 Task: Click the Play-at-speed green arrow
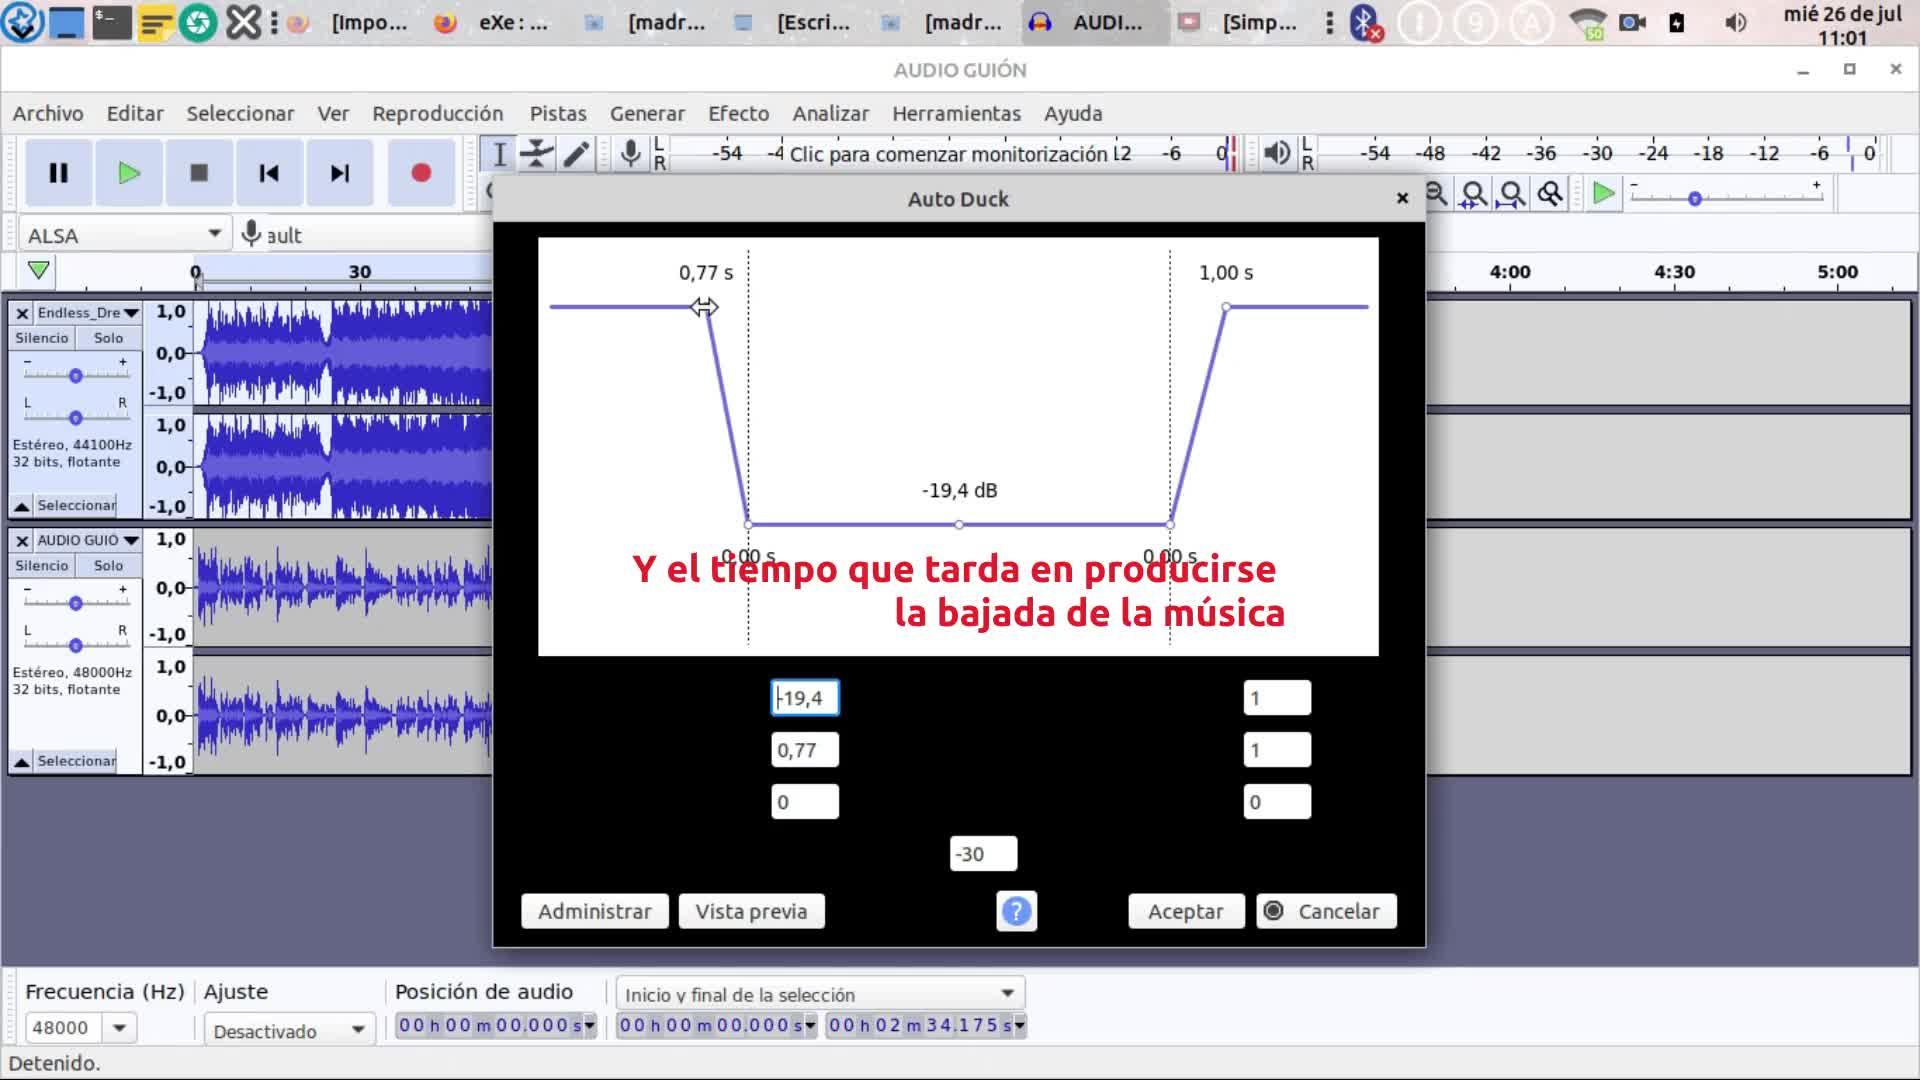click(1602, 194)
